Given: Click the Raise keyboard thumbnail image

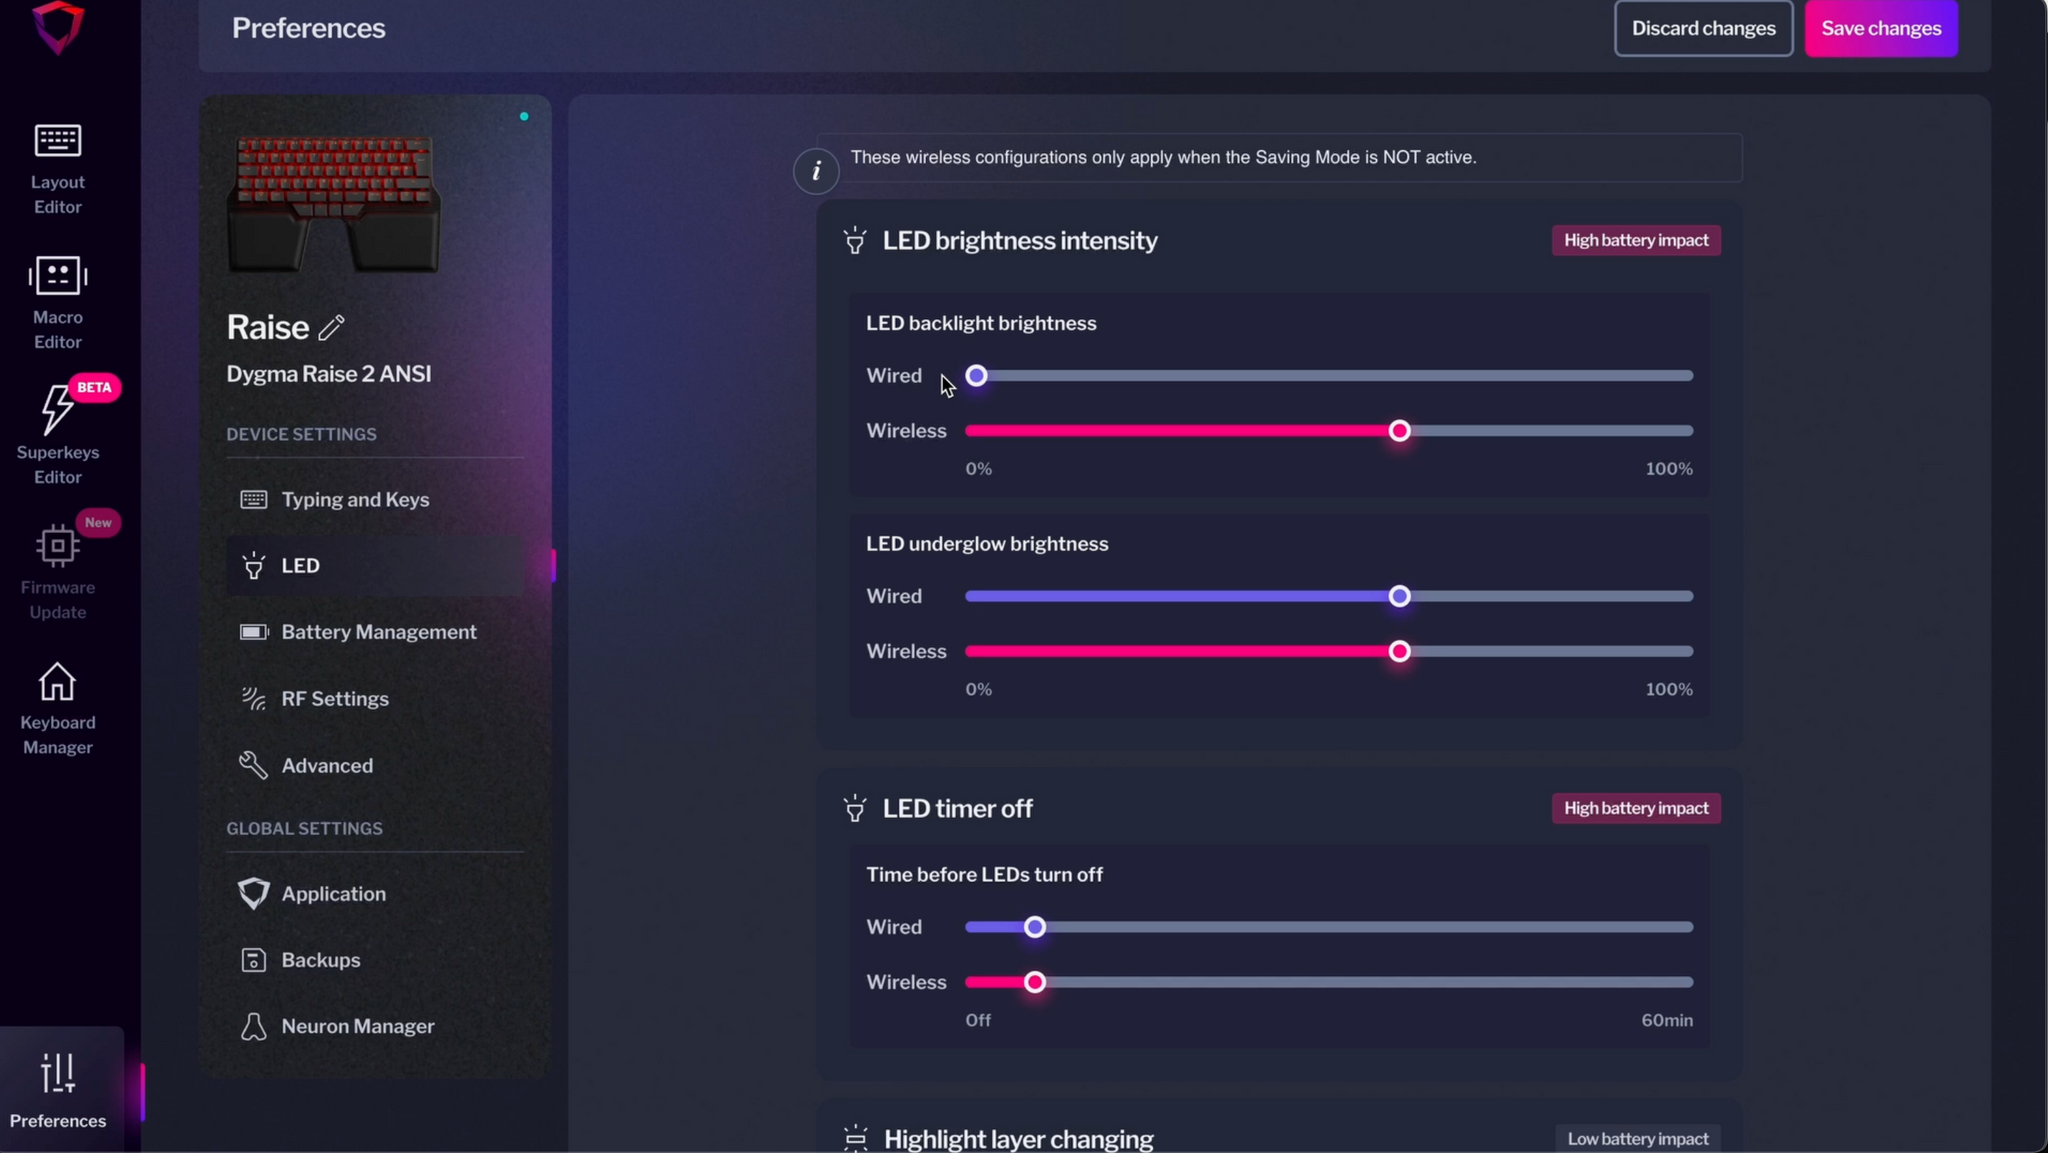Looking at the screenshot, I should (333, 204).
